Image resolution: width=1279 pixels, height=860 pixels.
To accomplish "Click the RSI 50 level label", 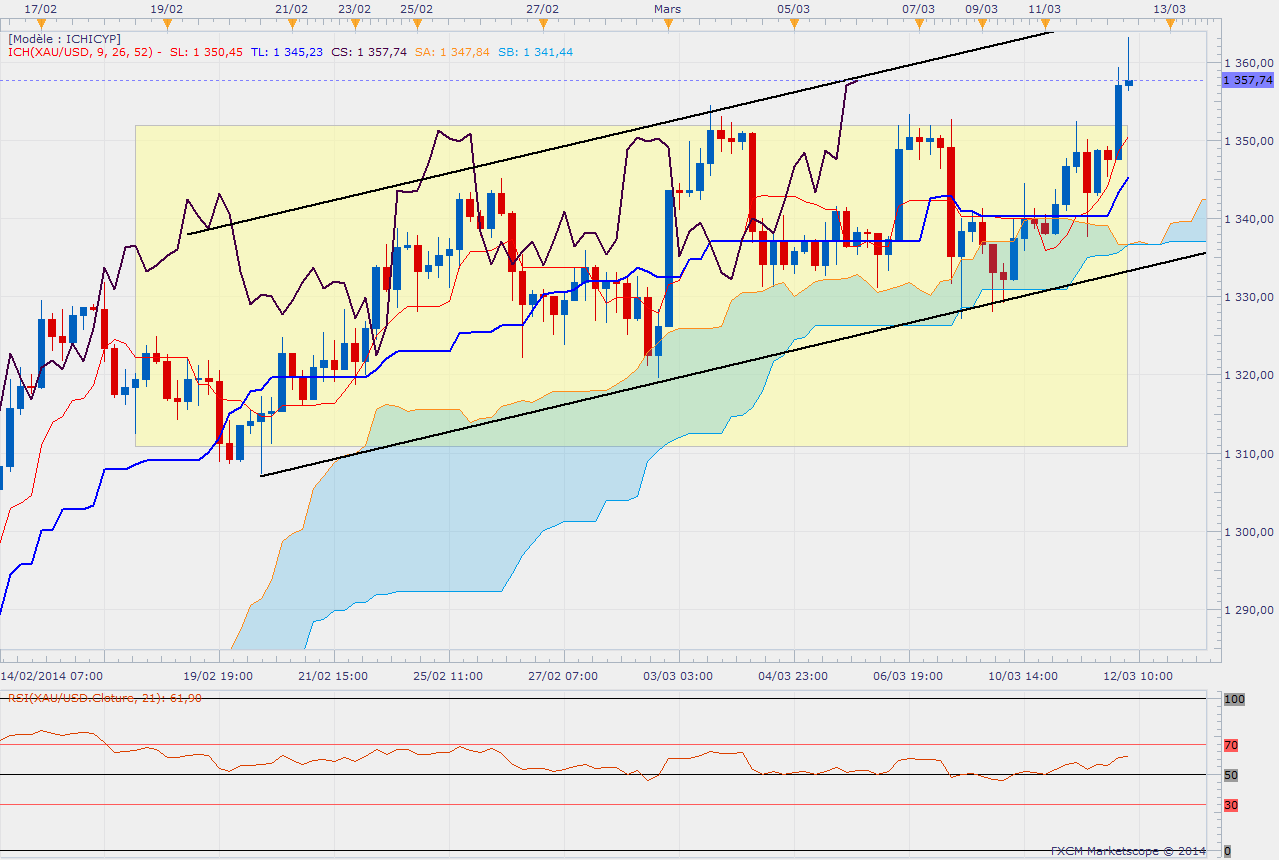I will [x=1231, y=775].
